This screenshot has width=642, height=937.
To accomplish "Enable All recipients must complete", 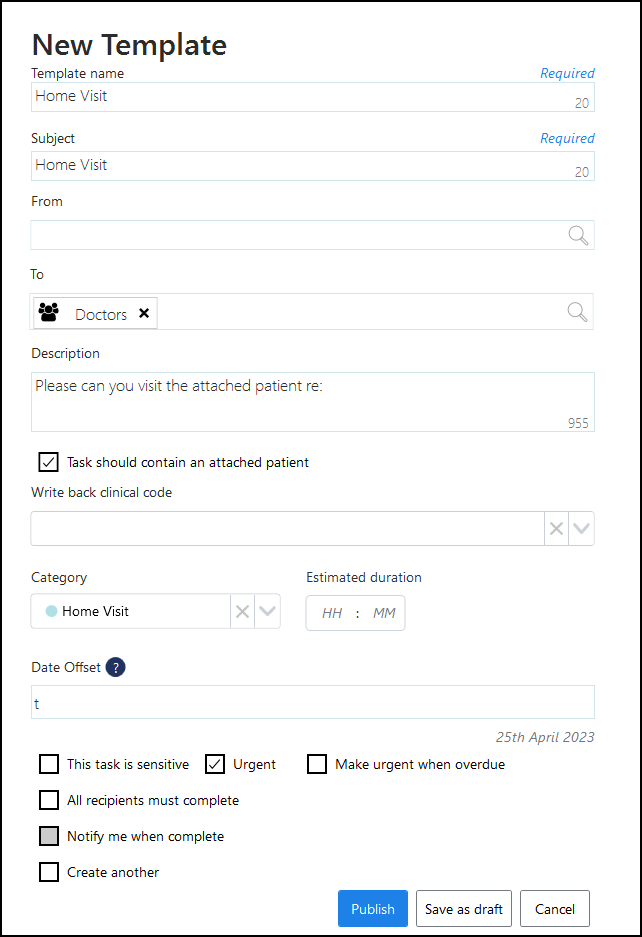I will pos(48,800).
